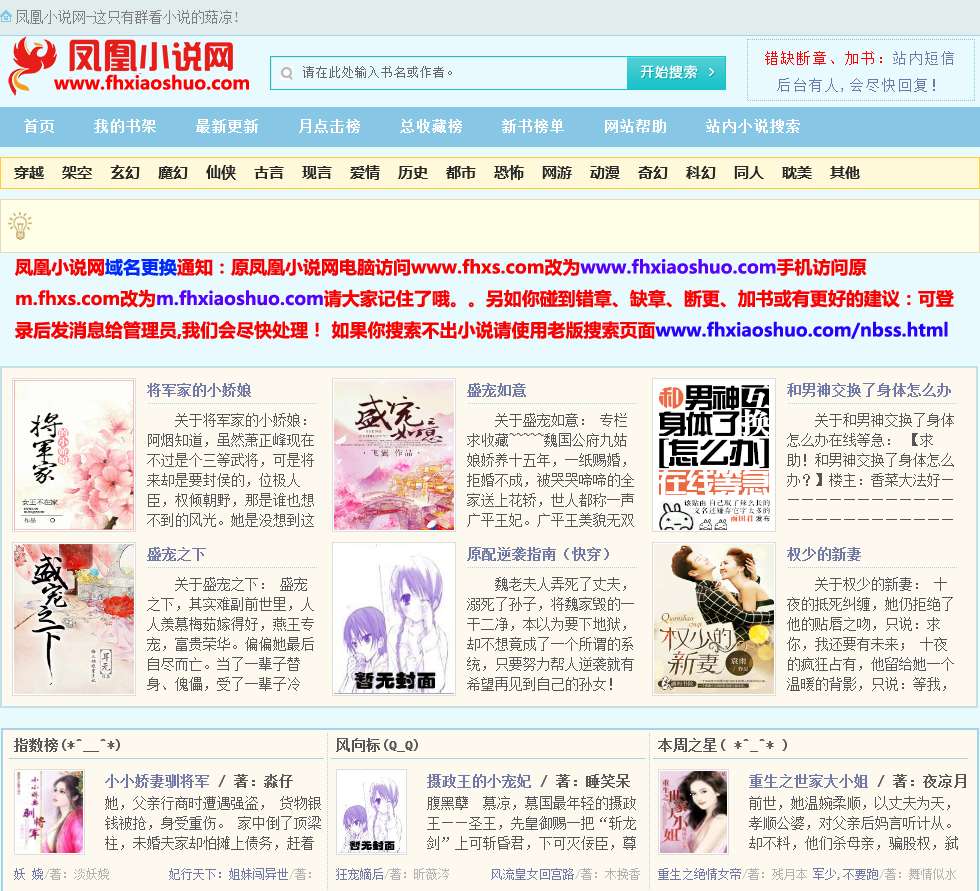Viewport: 980px width, 891px height.
Task: Open the 将军家的小娇娘 cover thumbnail
Action: tap(74, 455)
